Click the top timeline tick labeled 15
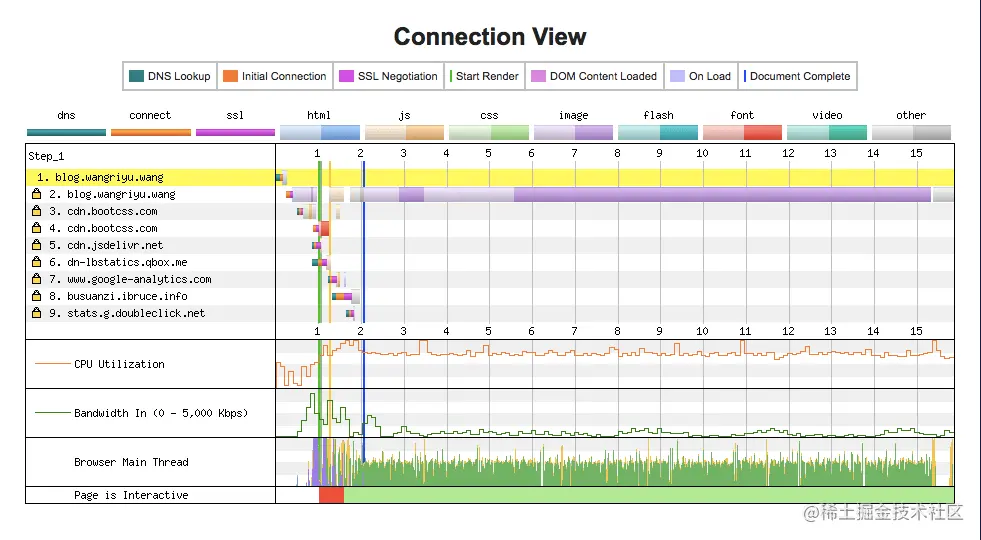This screenshot has height=540, width=981. pyautogui.click(x=916, y=153)
